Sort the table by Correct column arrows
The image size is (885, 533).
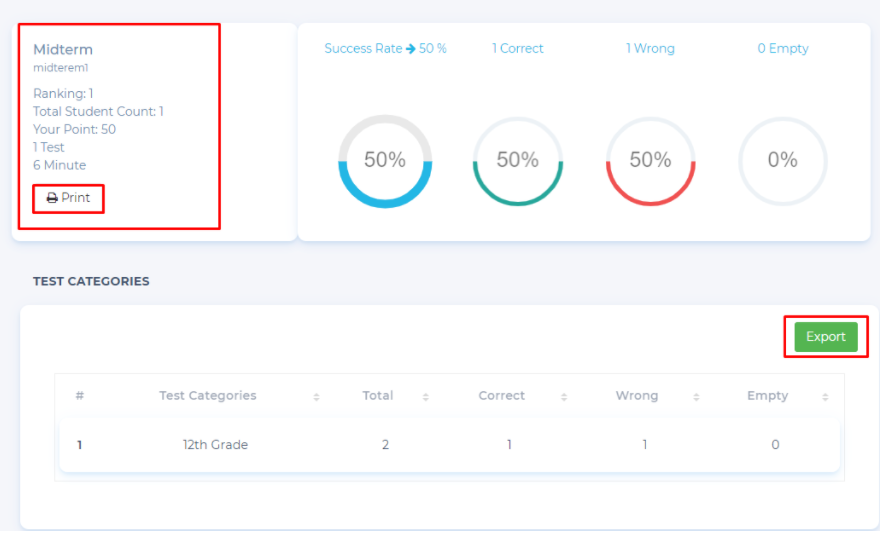pos(563,397)
